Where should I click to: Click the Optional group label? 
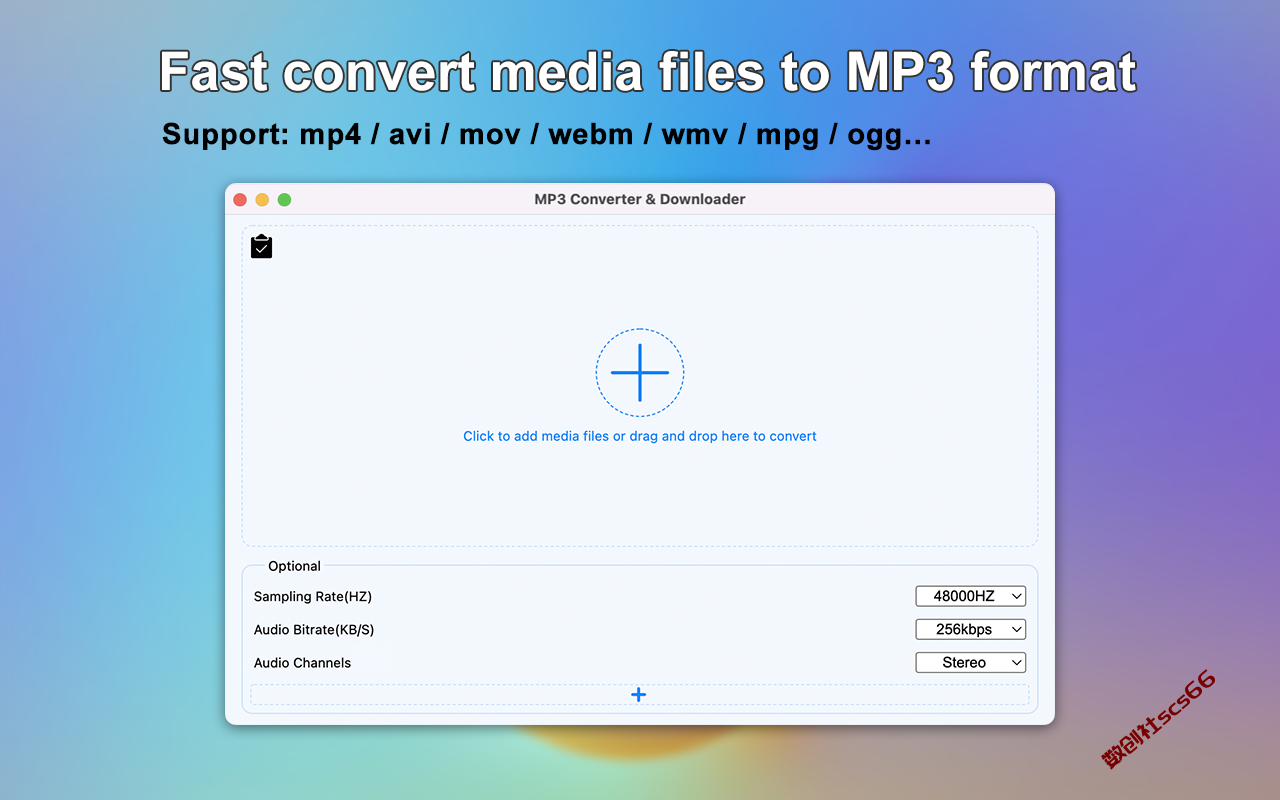(294, 566)
